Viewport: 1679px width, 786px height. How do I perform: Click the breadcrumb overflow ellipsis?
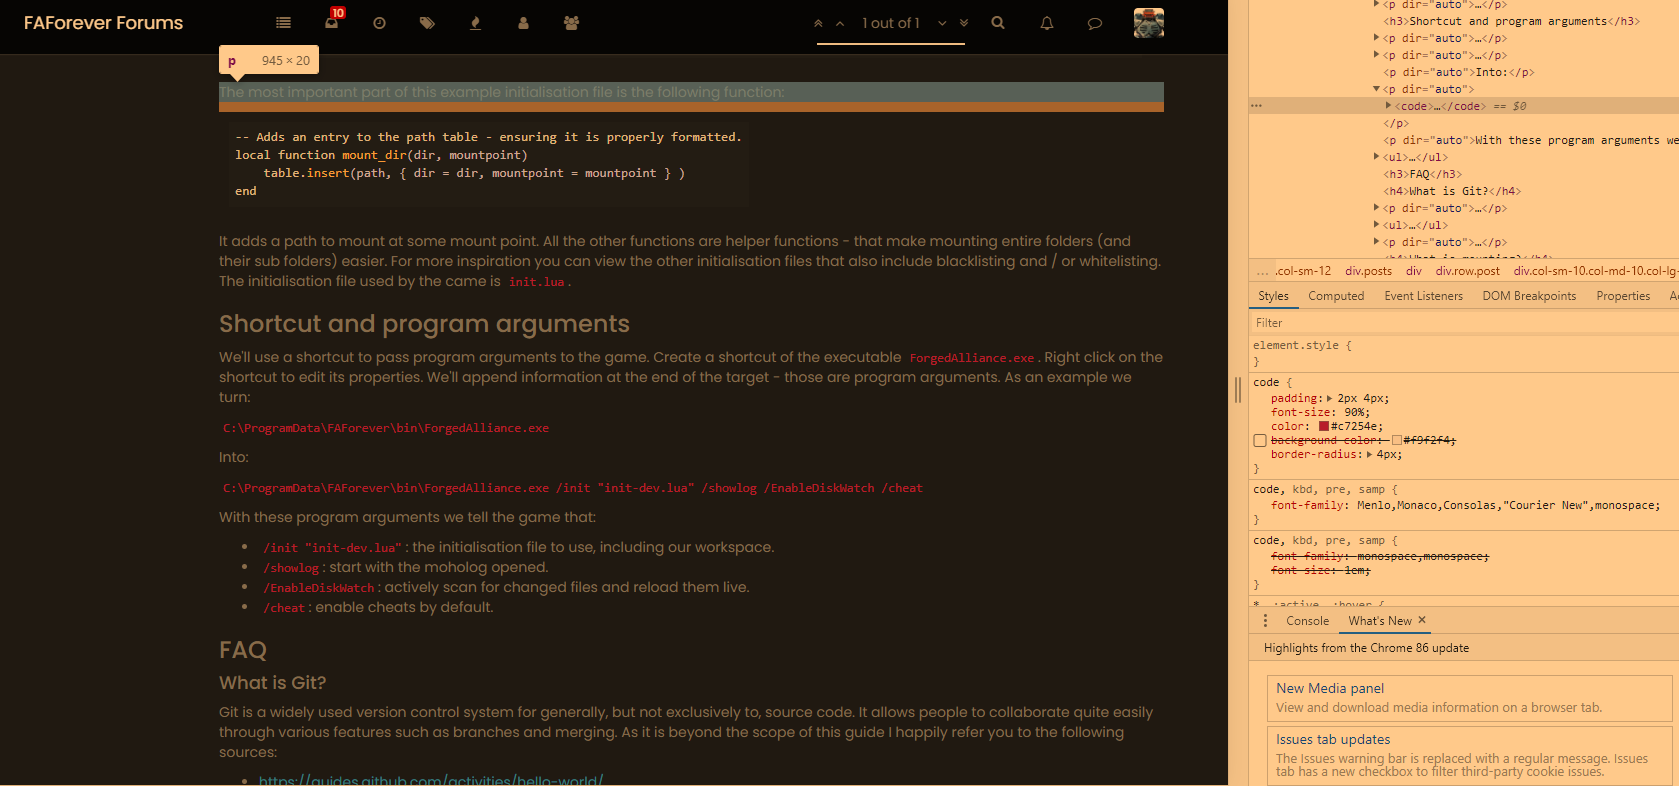point(1263,271)
